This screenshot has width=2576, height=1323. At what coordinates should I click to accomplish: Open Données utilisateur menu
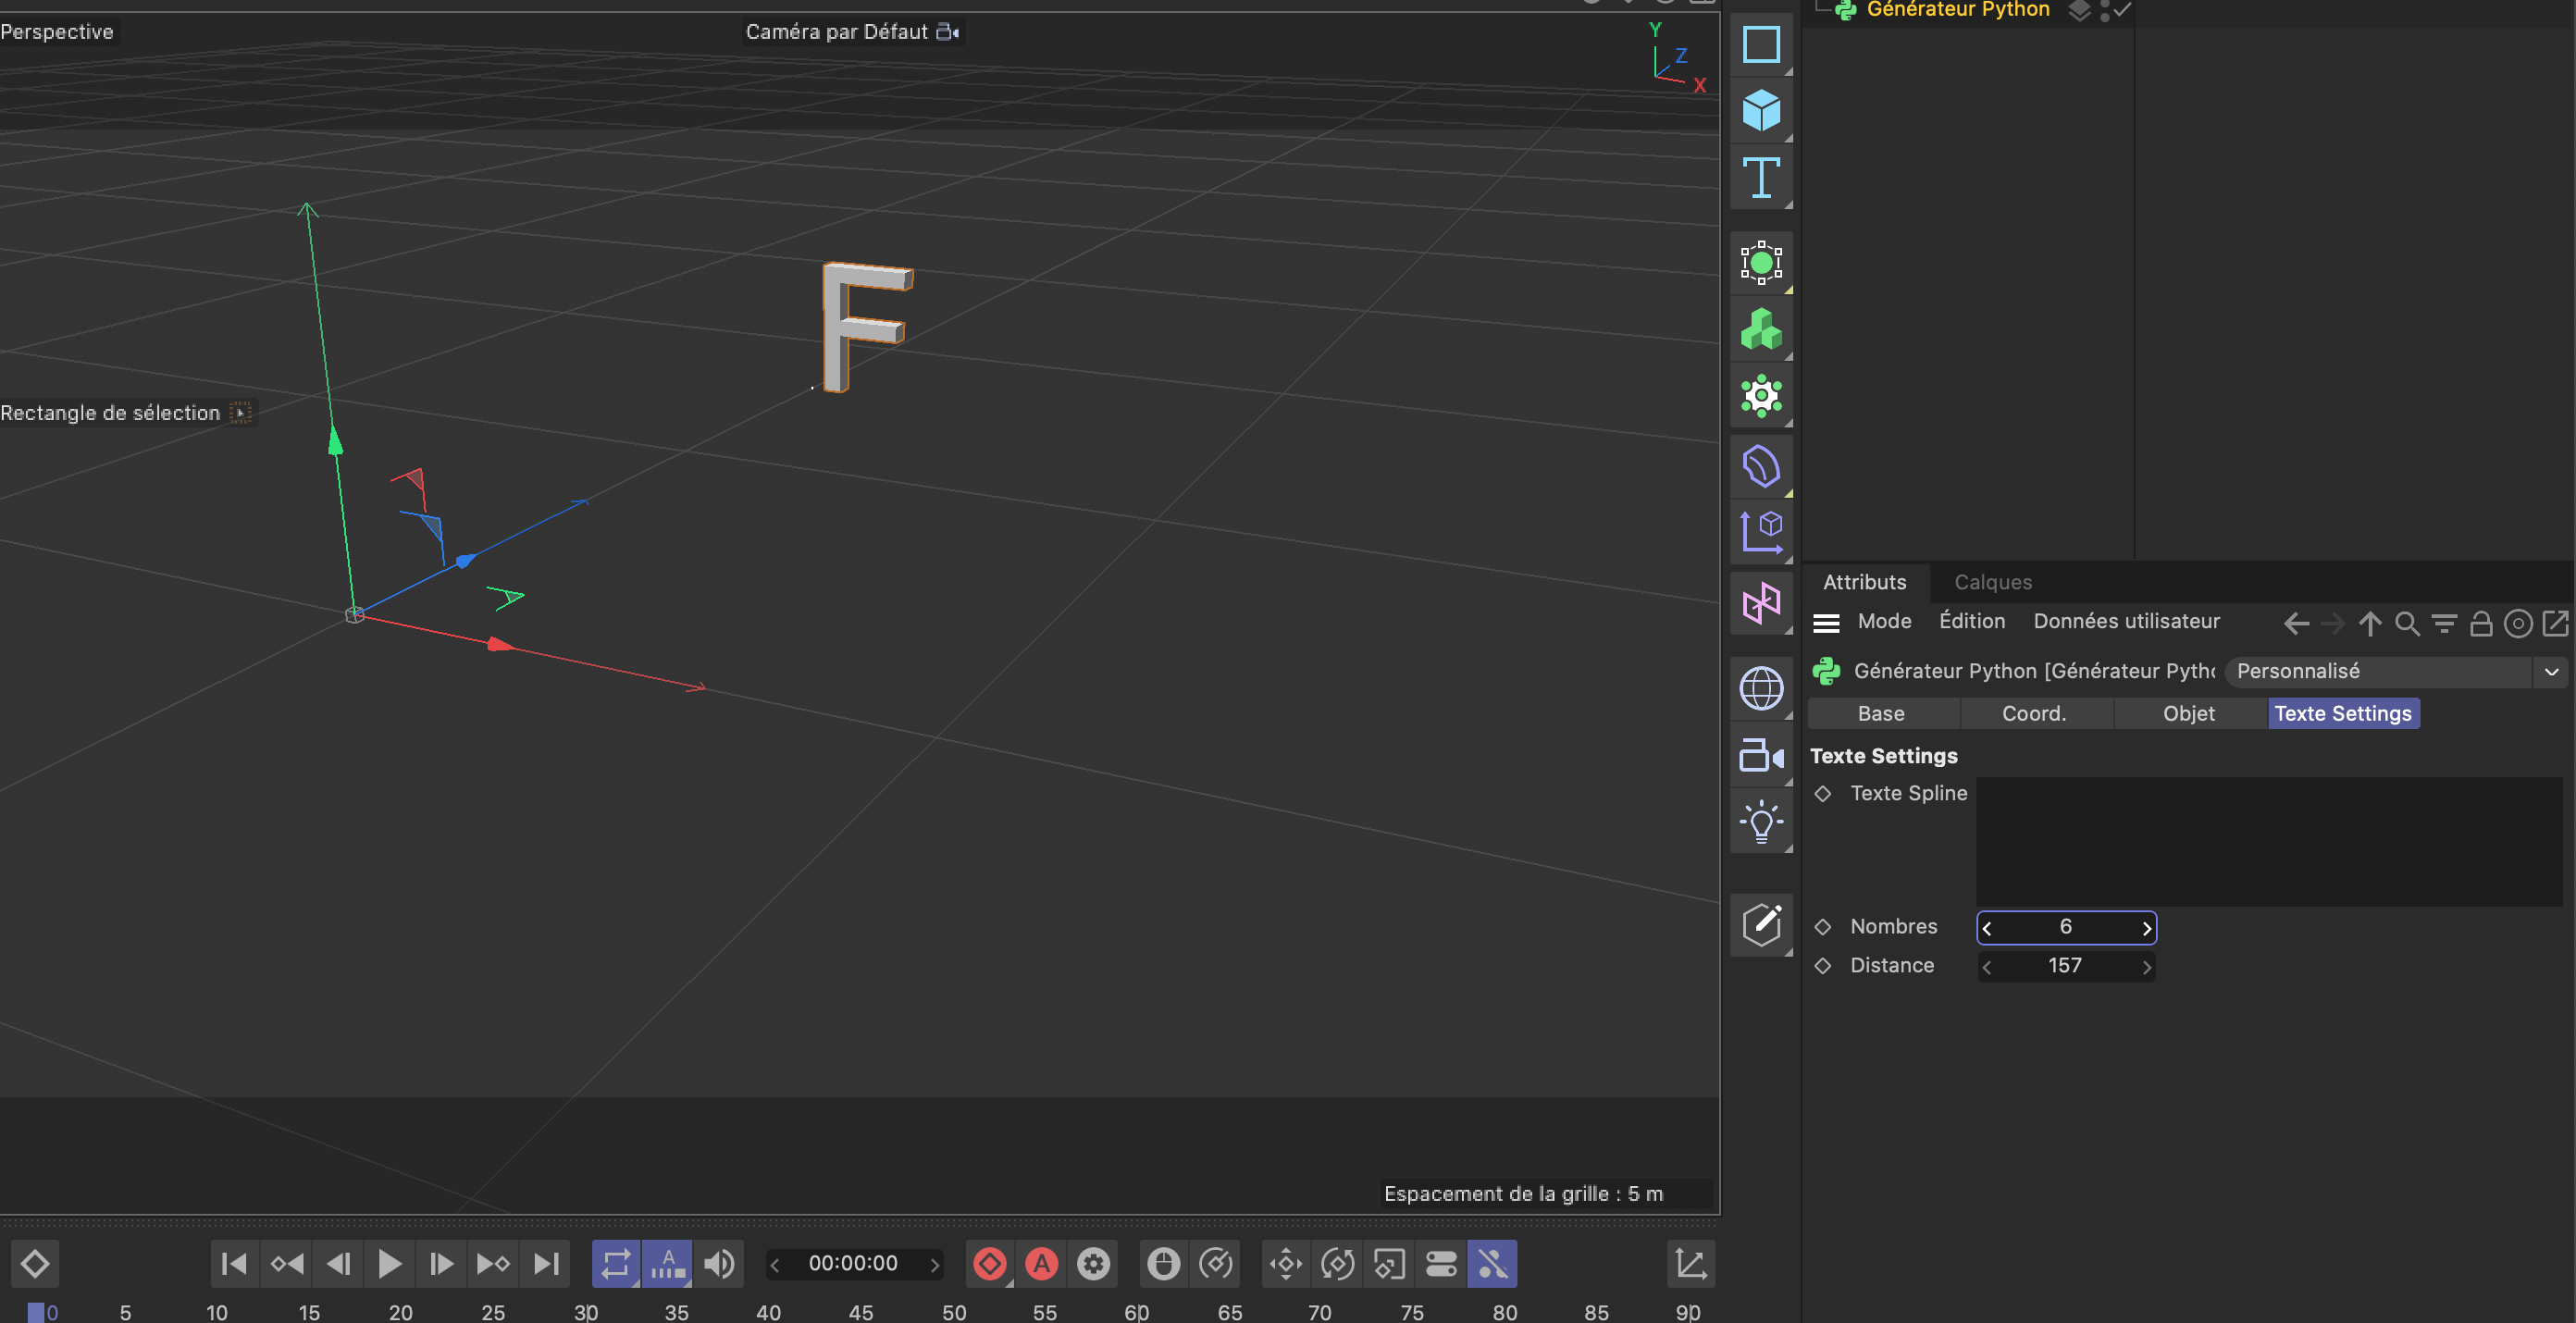pos(2125,621)
